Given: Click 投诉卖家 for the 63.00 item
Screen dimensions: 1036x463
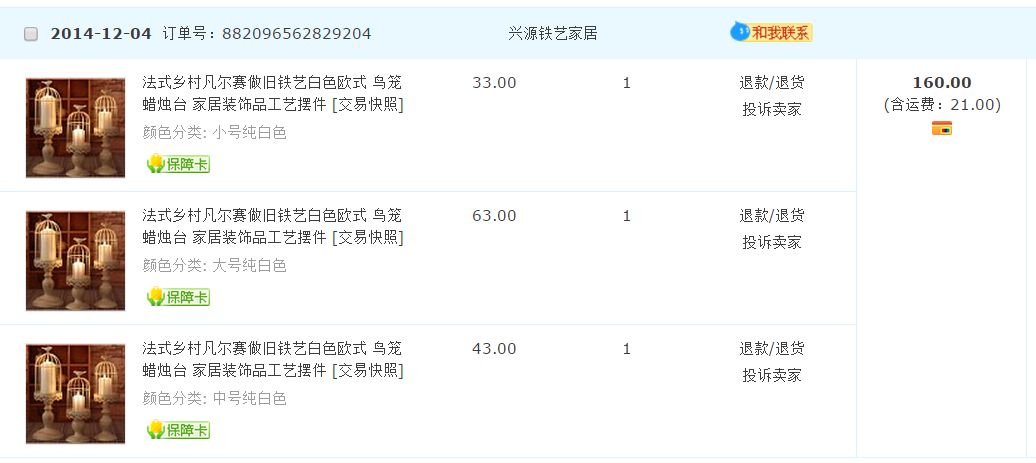Looking at the screenshot, I should tap(772, 242).
